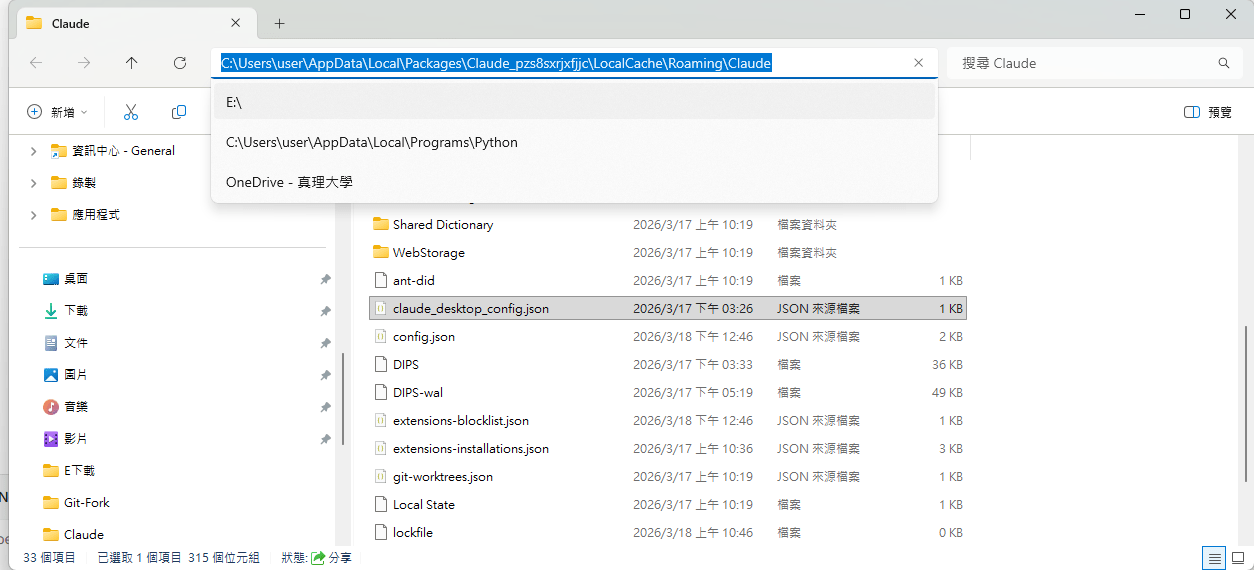Select the Programs\Python path suggestion
This screenshot has height=570, width=1254.
[x=575, y=142]
